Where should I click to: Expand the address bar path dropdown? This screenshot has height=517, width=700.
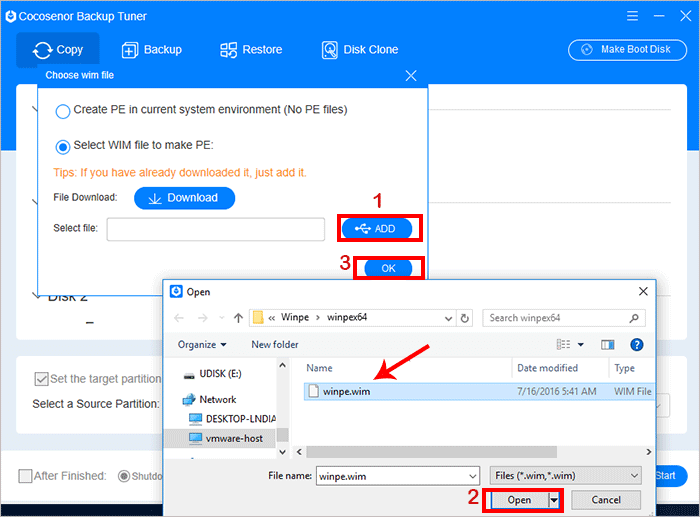click(448, 318)
